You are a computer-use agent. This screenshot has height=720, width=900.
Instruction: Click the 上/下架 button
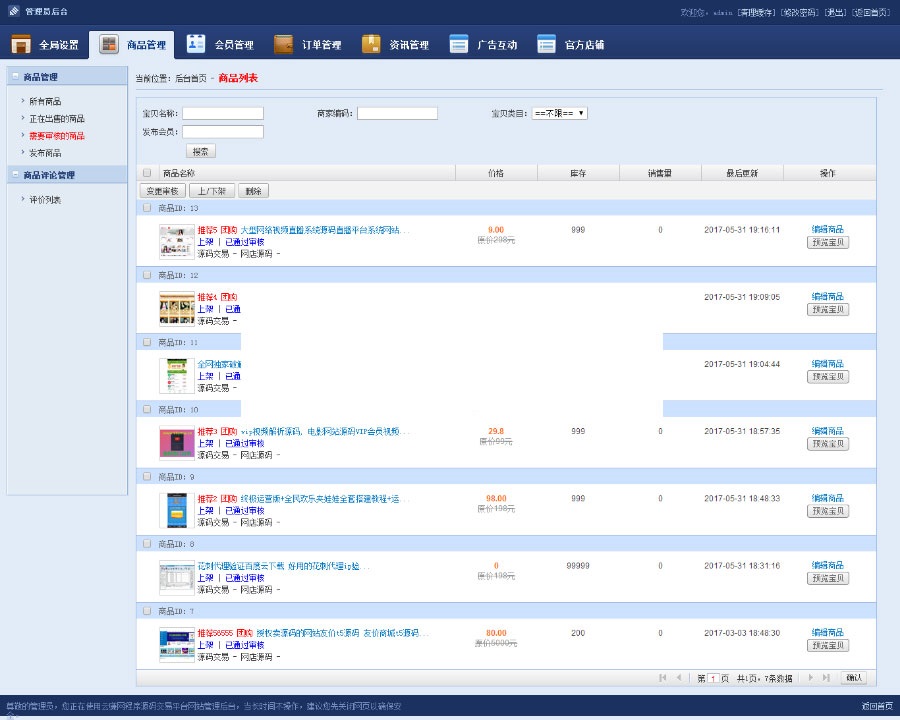(212, 191)
